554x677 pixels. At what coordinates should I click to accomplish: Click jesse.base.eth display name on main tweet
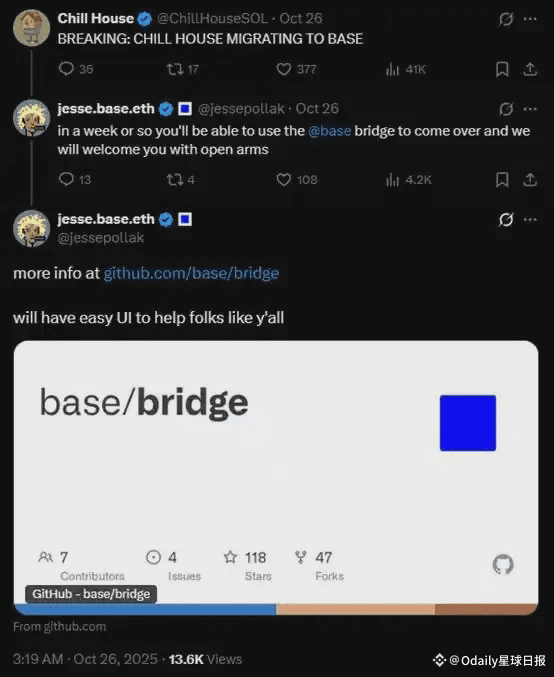(106, 219)
